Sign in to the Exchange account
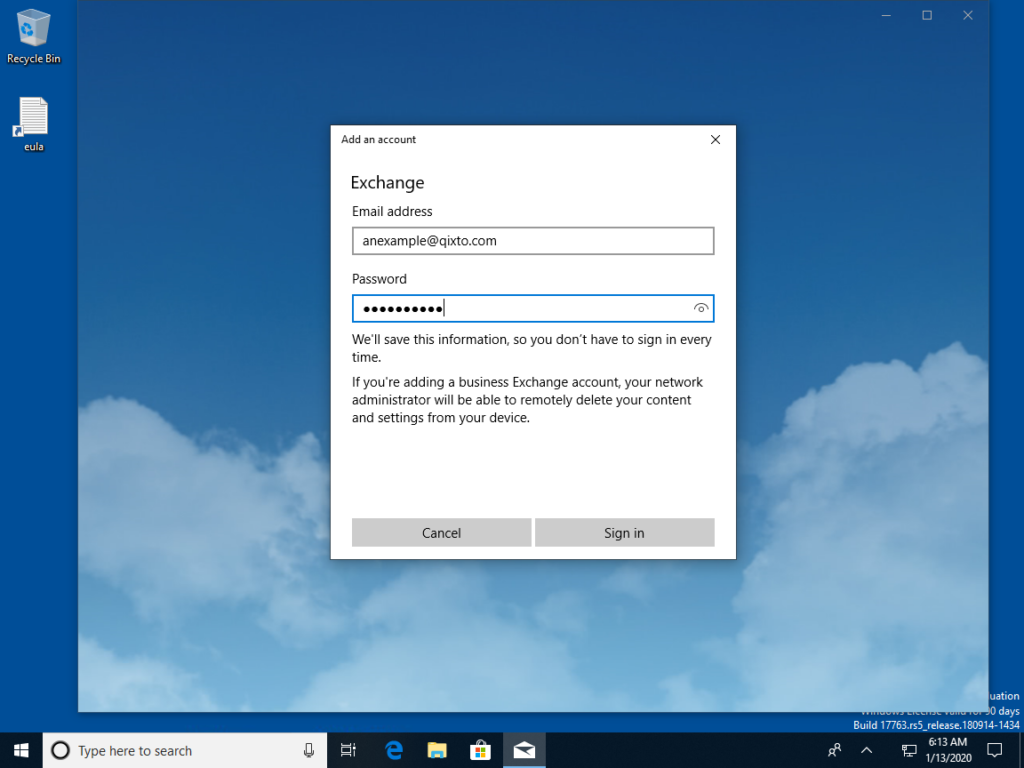Screen dimensions: 1024x768 (624, 533)
